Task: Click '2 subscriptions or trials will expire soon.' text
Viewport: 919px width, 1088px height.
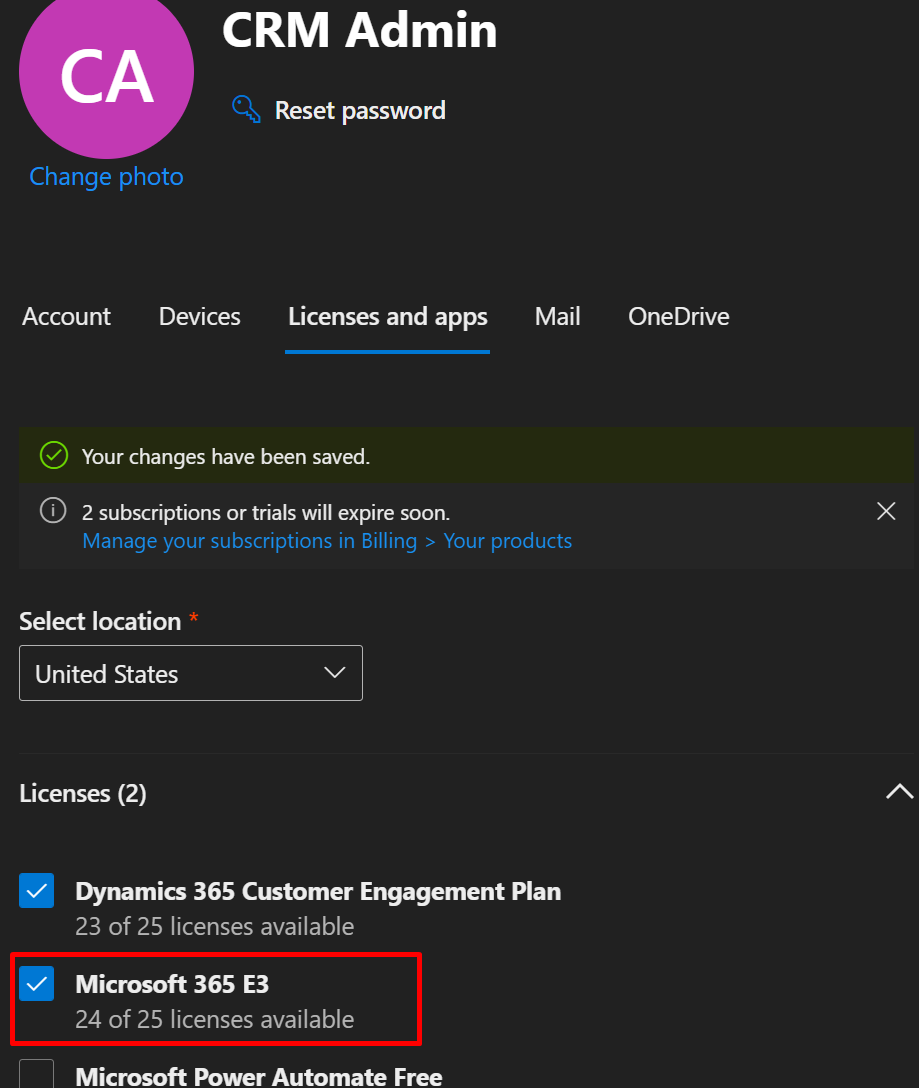Action: (266, 513)
